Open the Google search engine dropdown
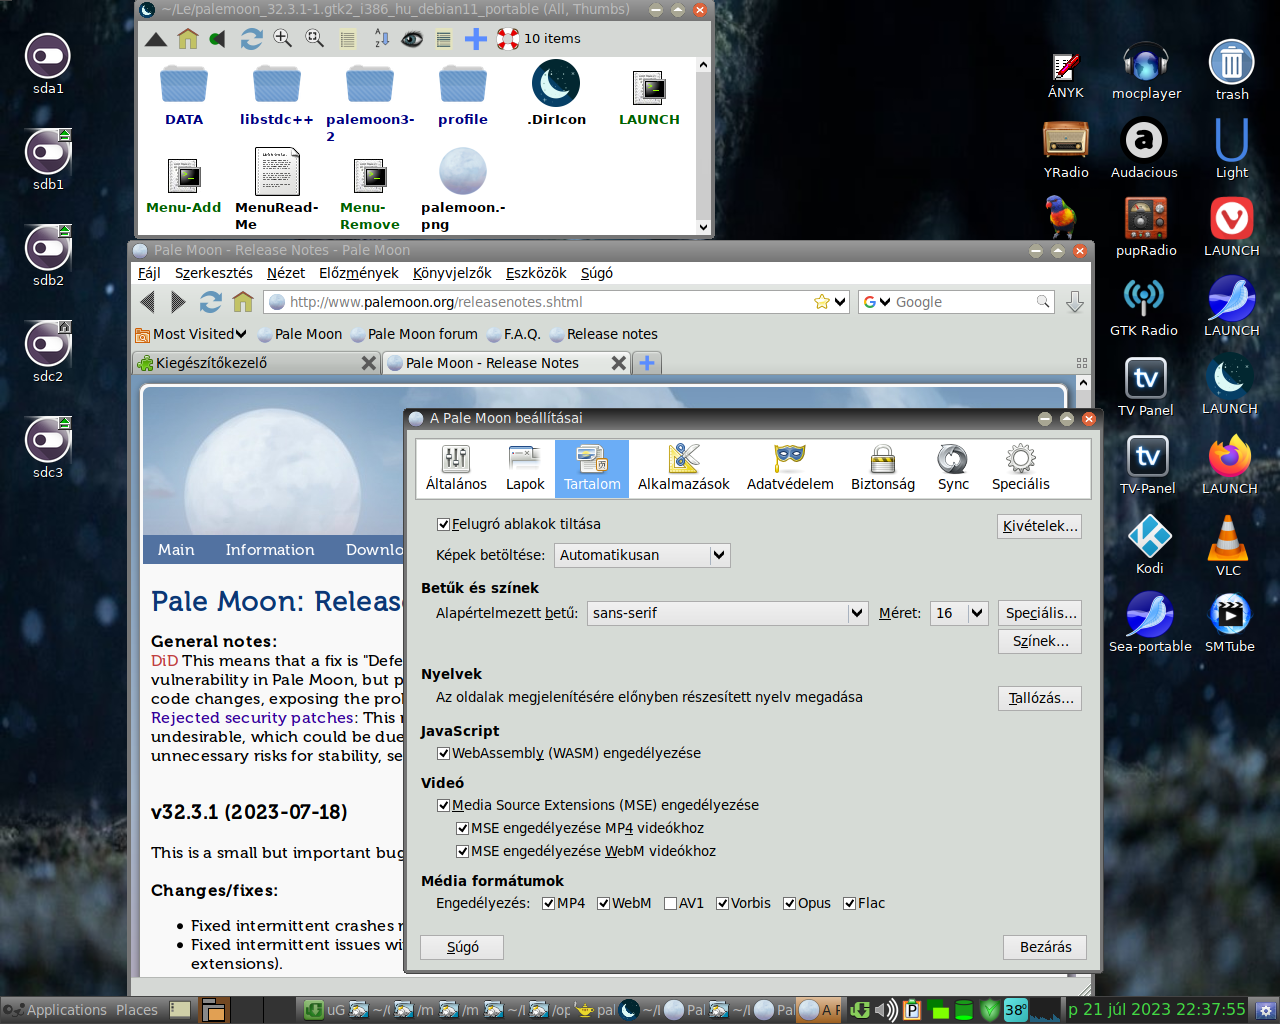Image resolution: width=1280 pixels, height=1024 pixels. 877,302
